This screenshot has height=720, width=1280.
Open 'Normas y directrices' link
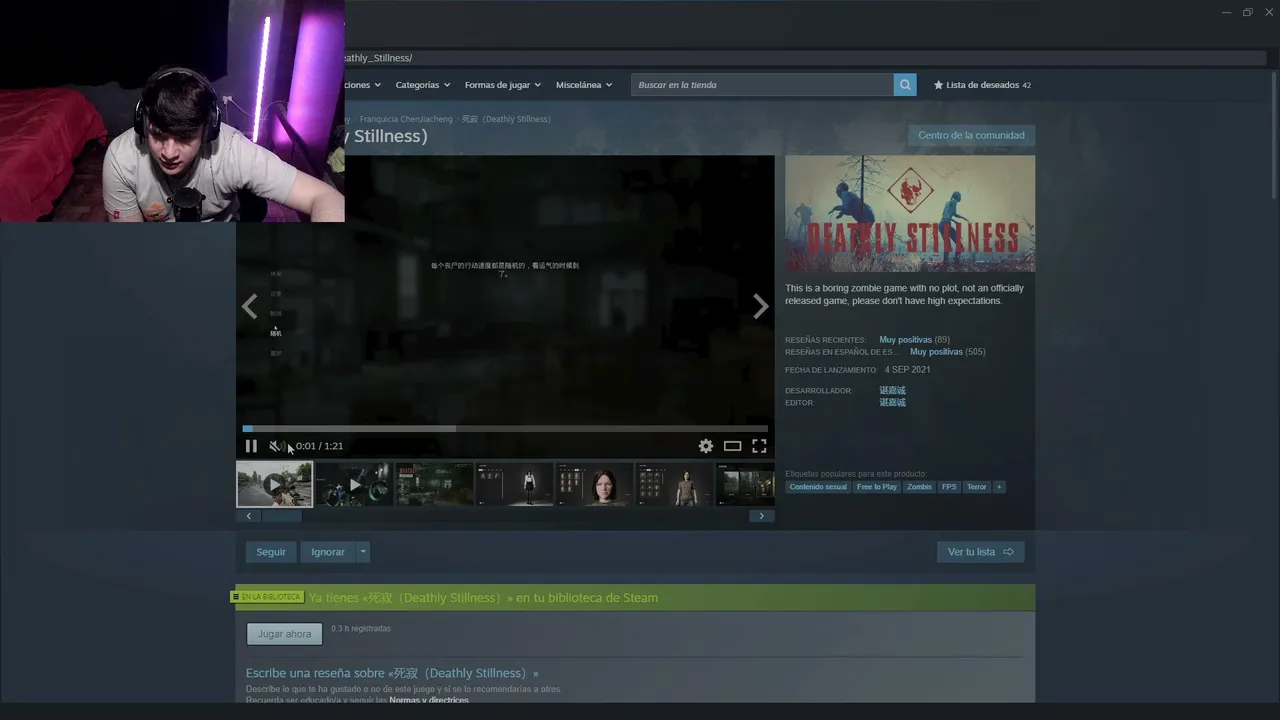coord(429,700)
